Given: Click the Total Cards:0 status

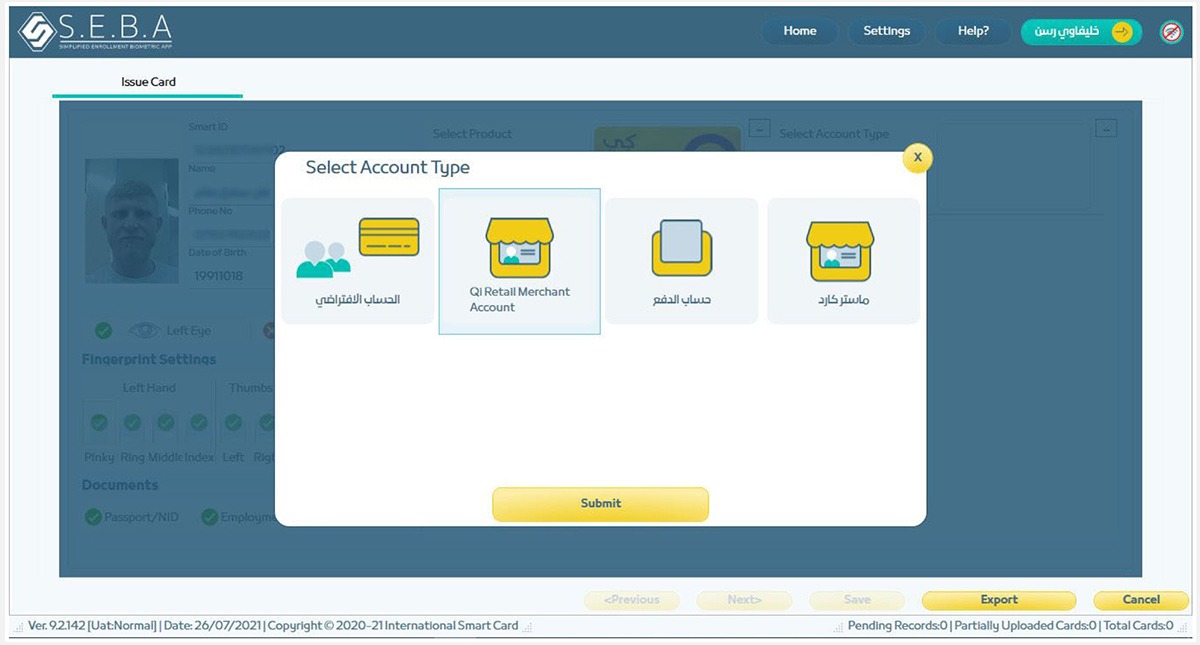Looking at the screenshot, I should (1138, 626).
